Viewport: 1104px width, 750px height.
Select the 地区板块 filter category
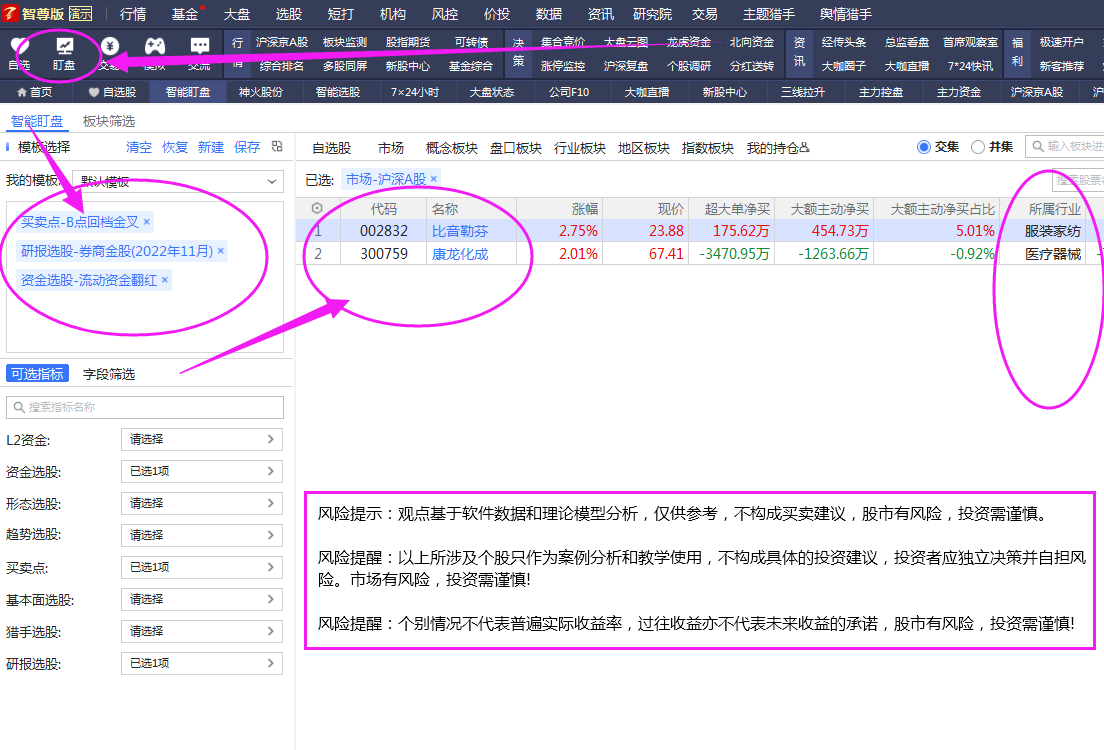pos(644,148)
